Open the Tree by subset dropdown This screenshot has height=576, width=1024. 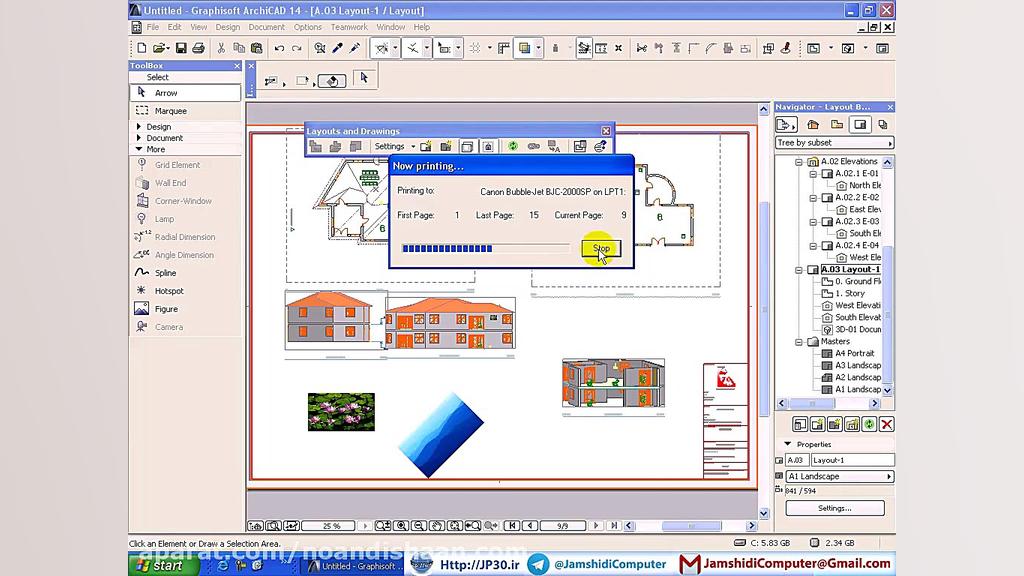click(x=835, y=143)
